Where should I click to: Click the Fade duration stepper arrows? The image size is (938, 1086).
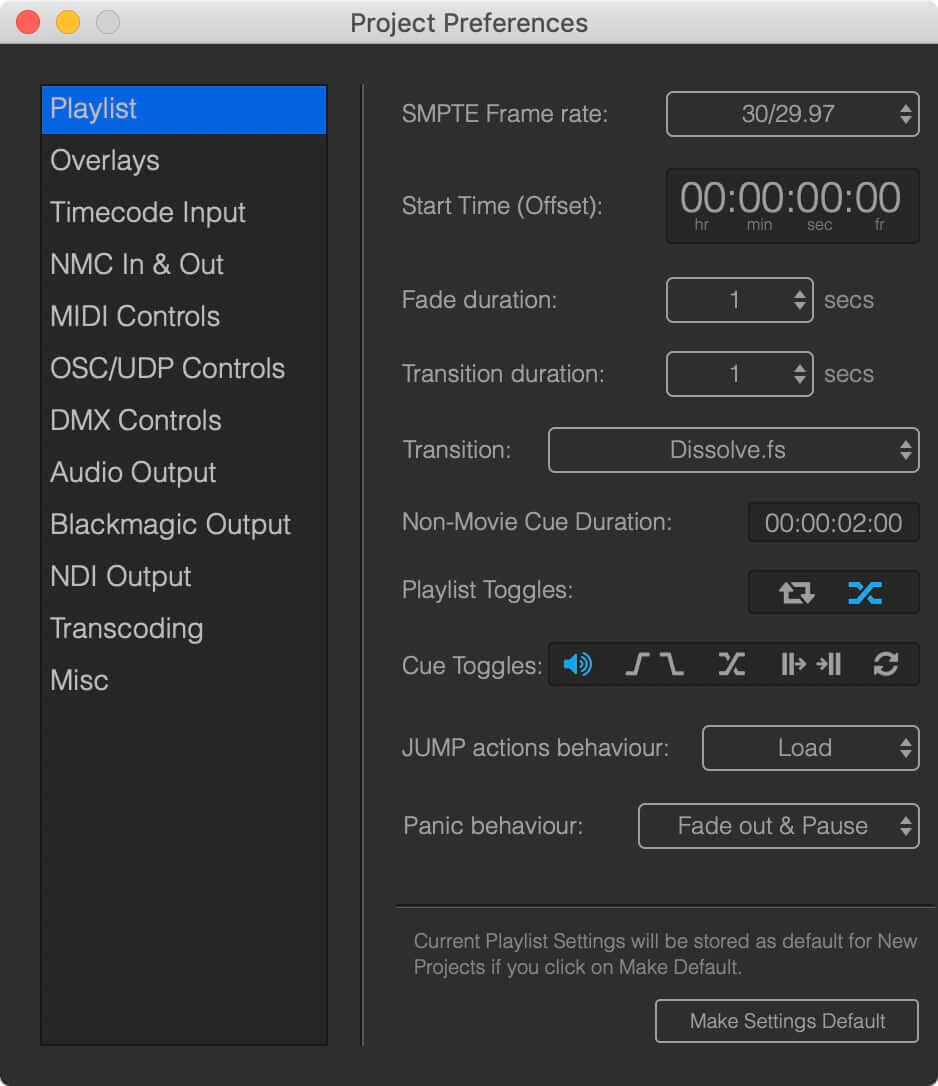point(800,300)
